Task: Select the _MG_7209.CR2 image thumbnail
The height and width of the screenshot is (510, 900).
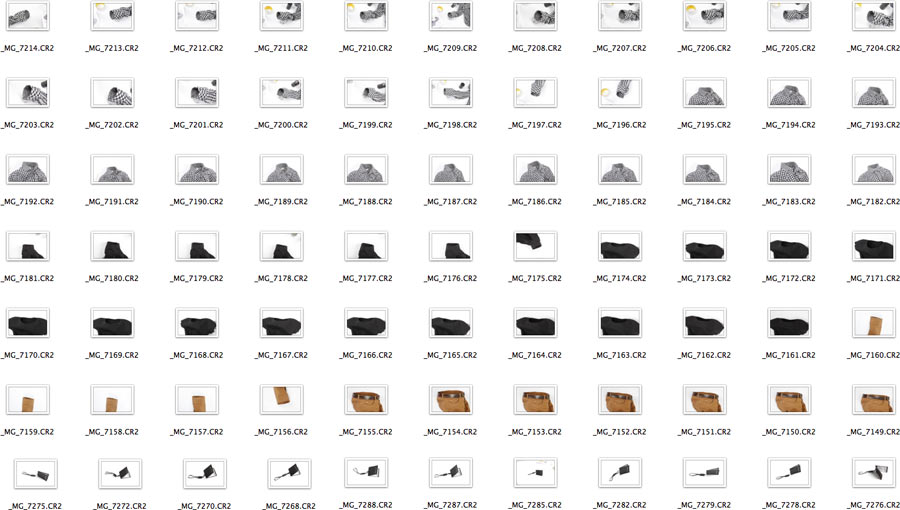Action: click(451, 17)
